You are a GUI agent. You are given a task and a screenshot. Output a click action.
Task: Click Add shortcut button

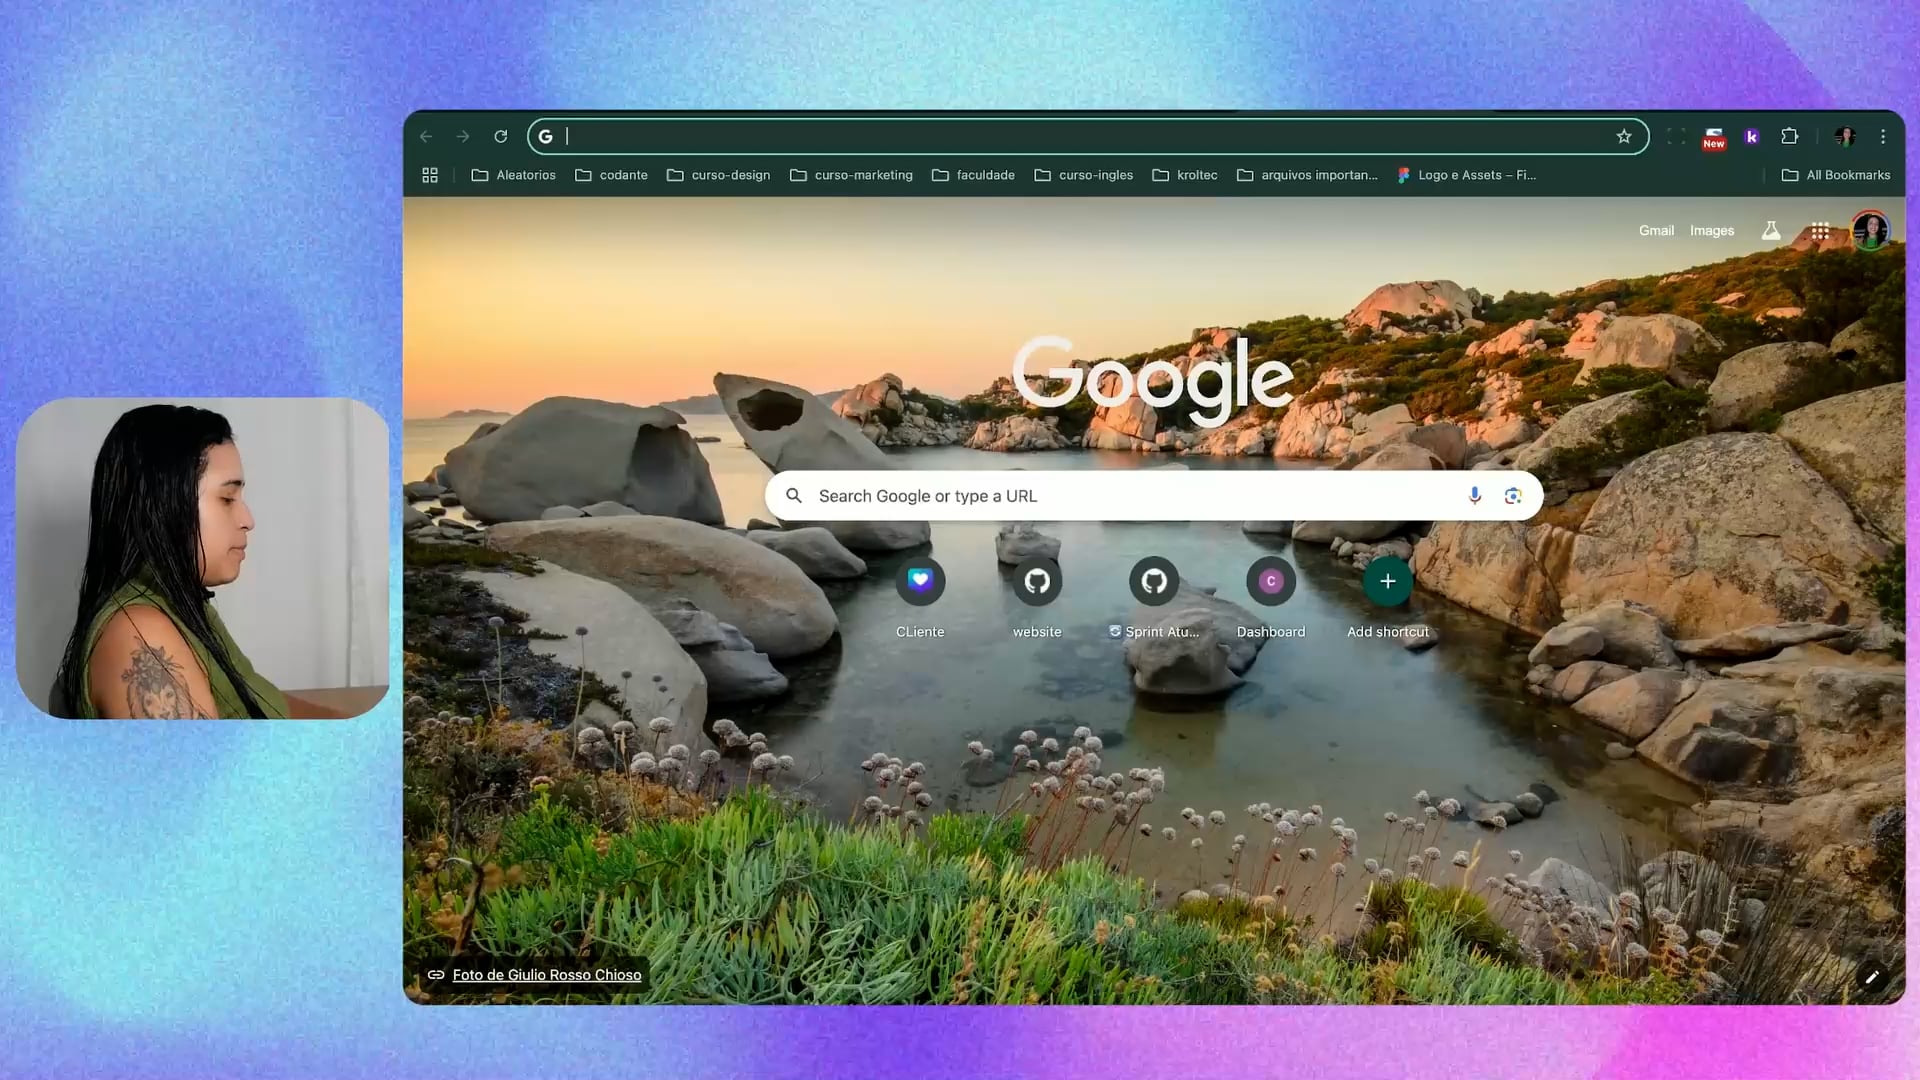(1387, 582)
